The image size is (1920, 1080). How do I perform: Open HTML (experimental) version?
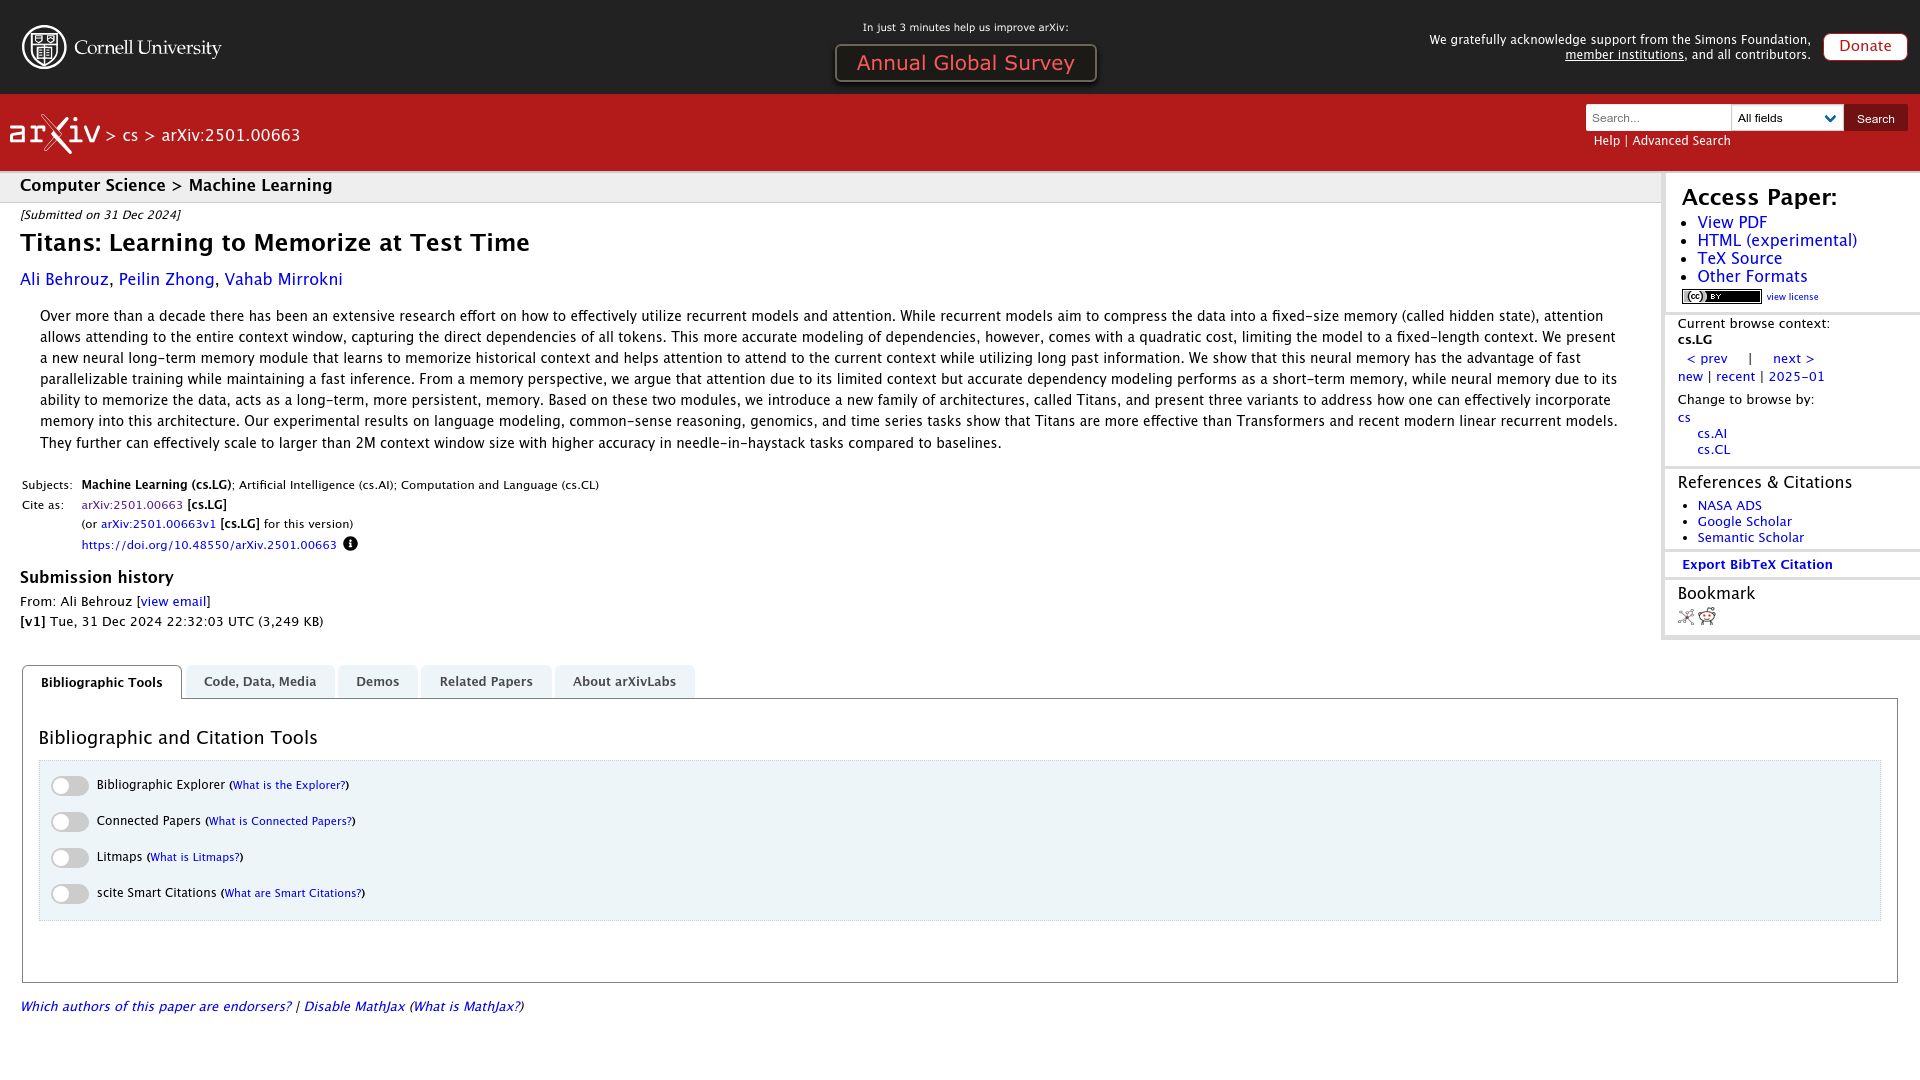coord(1777,241)
